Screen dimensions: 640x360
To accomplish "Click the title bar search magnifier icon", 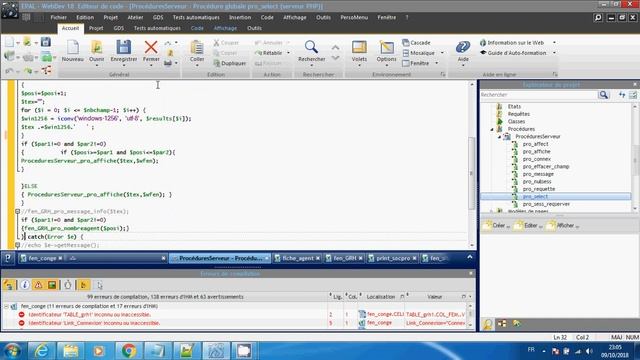I will (598, 18).
